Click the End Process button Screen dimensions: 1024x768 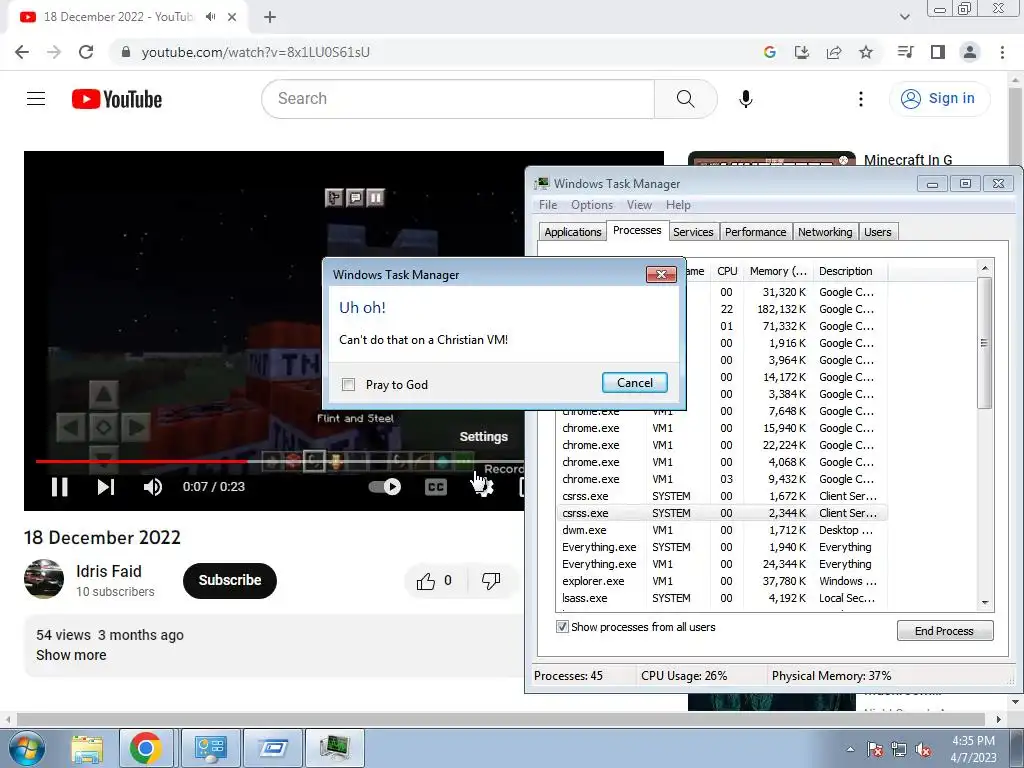[x=945, y=631]
